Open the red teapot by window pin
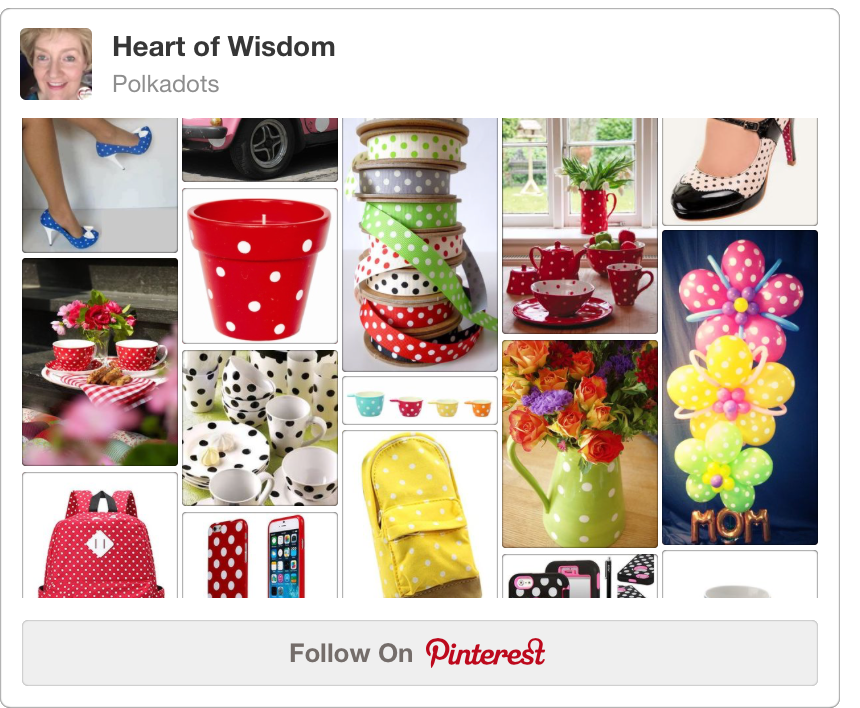Image resolution: width=860 pixels, height=708 pixels. pyautogui.click(x=580, y=225)
